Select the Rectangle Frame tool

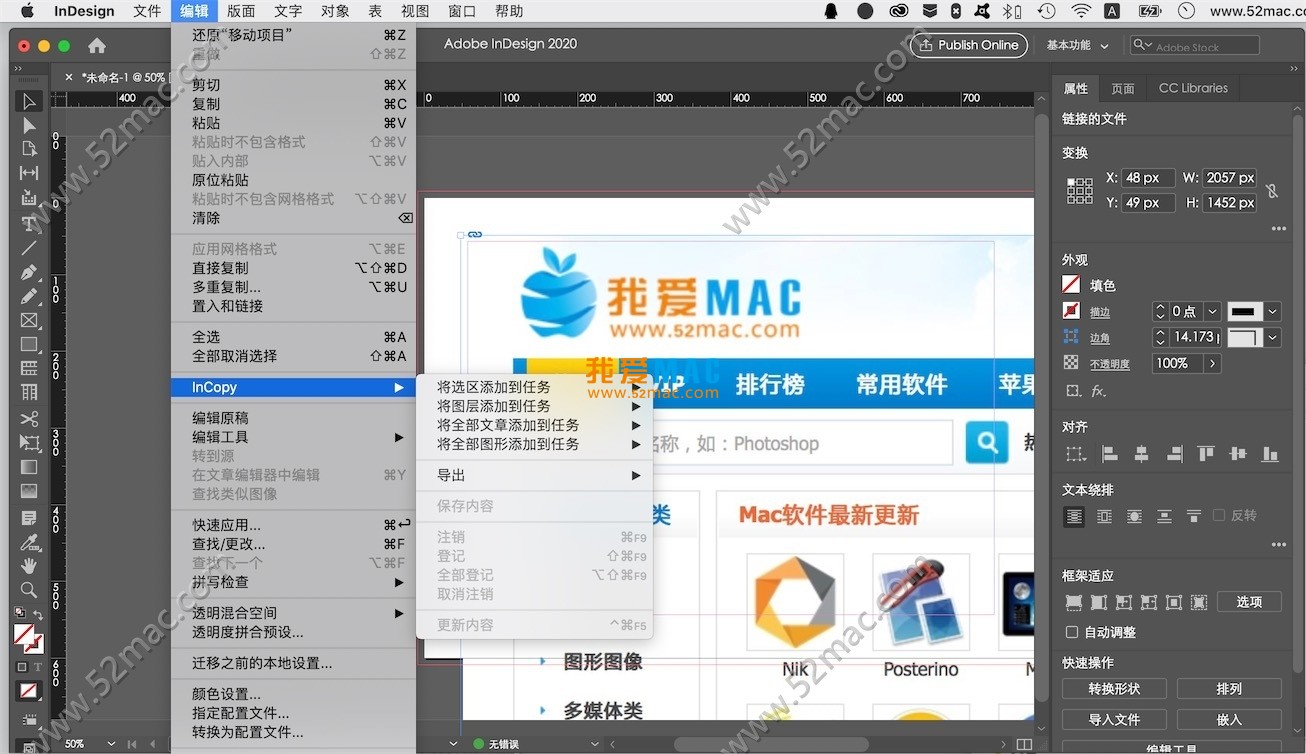point(29,320)
